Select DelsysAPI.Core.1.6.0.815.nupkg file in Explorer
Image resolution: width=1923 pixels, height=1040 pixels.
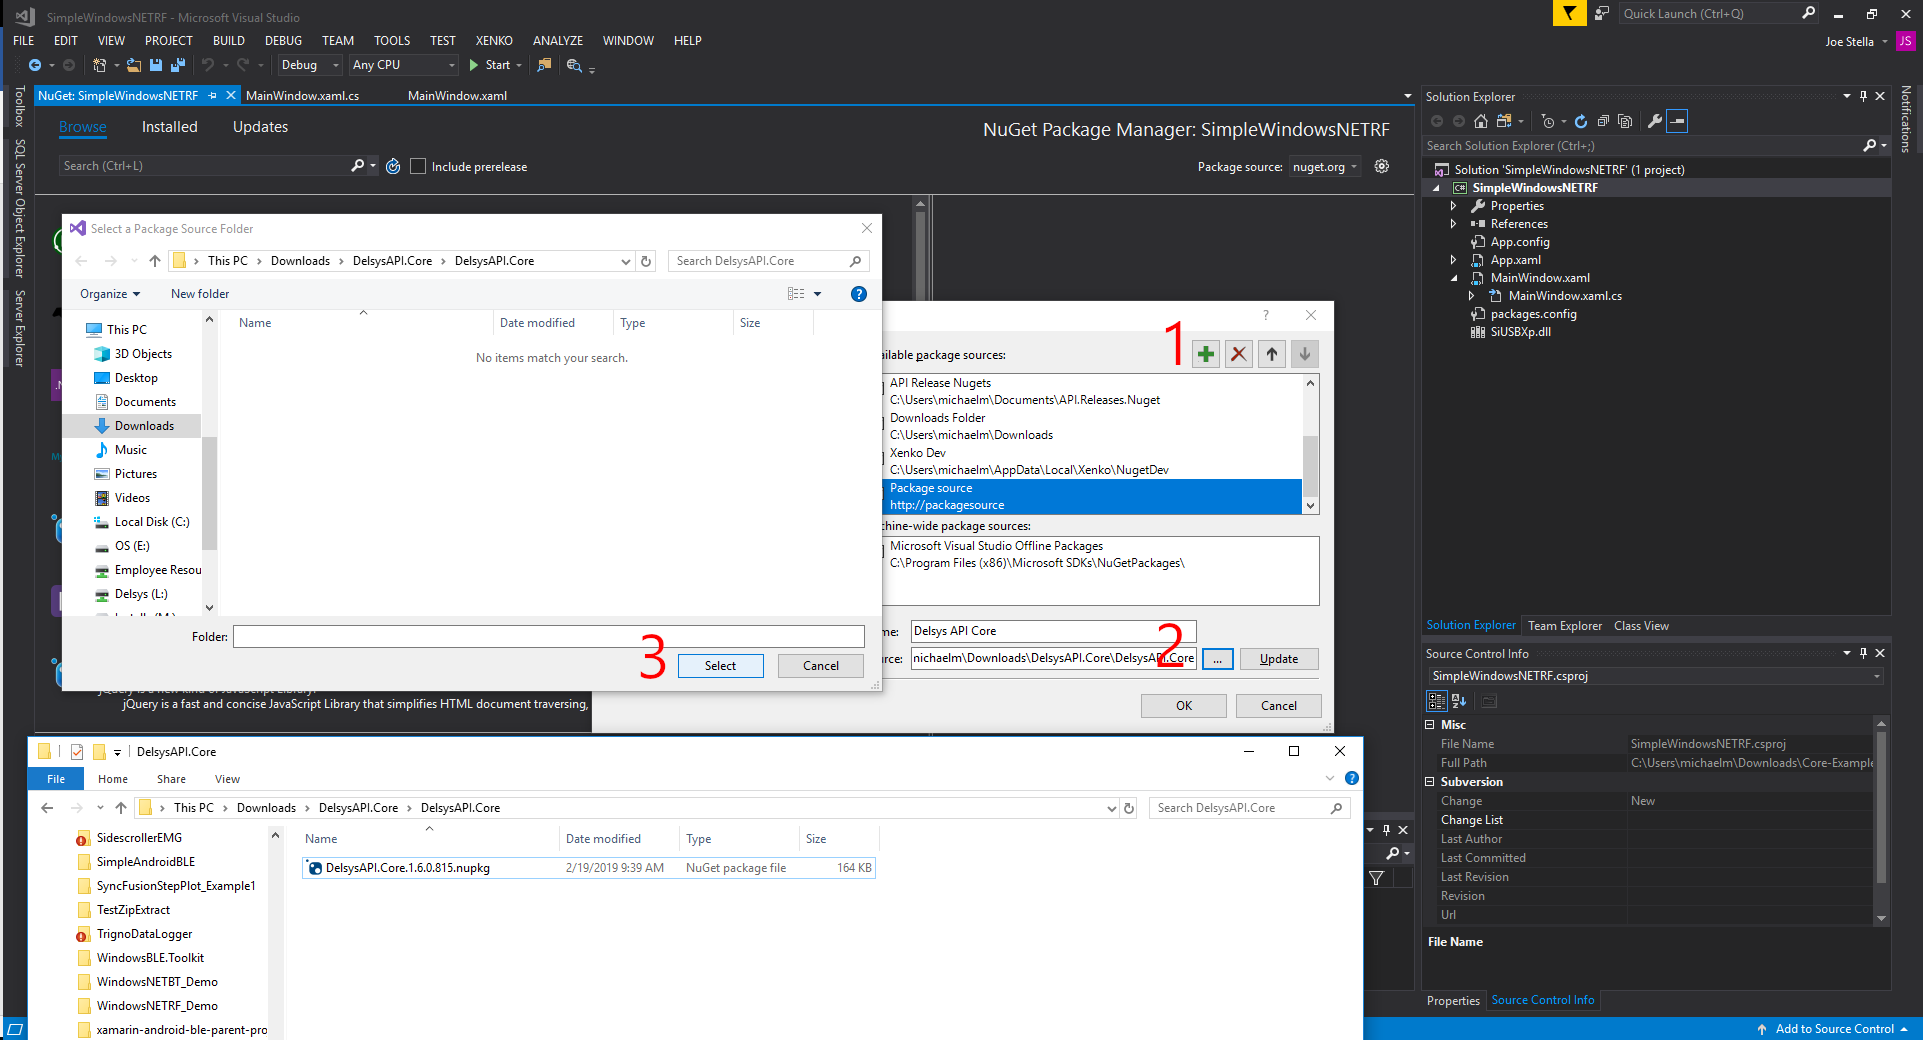click(x=588, y=868)
